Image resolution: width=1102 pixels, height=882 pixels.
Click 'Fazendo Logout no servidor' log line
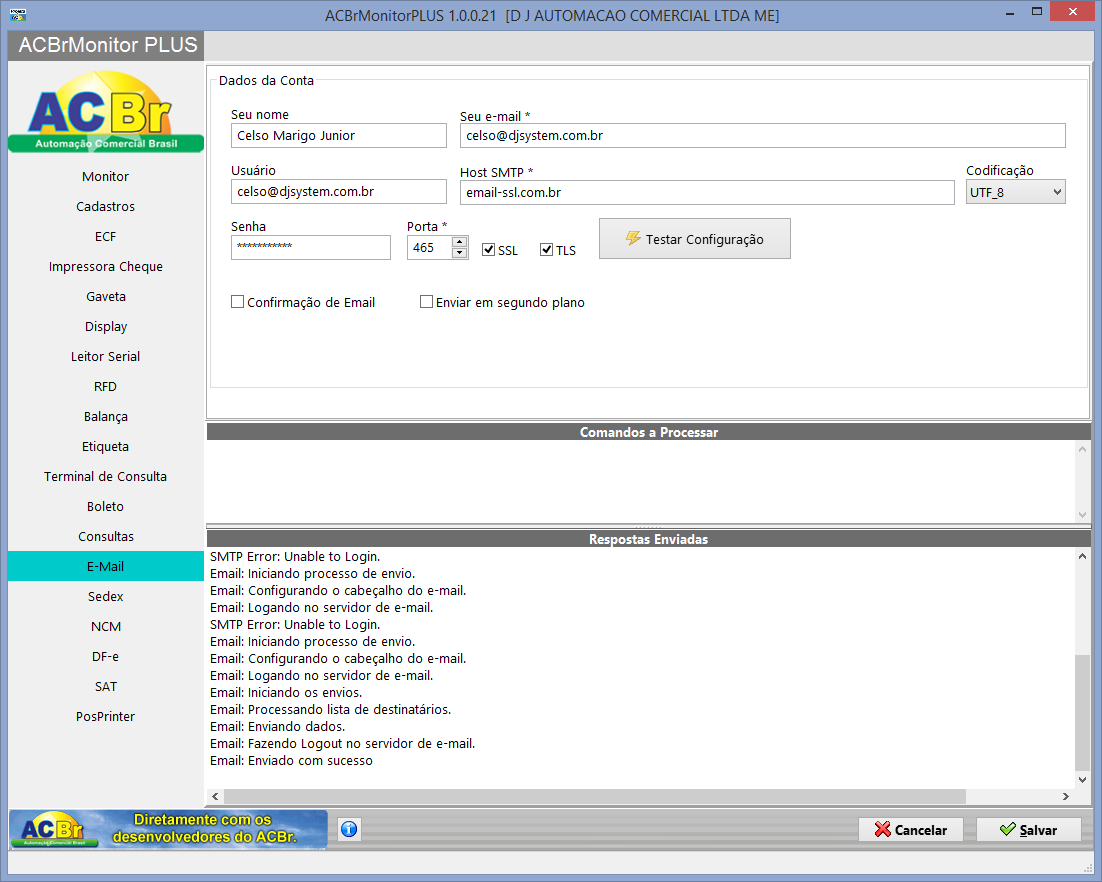click(342, 744)
